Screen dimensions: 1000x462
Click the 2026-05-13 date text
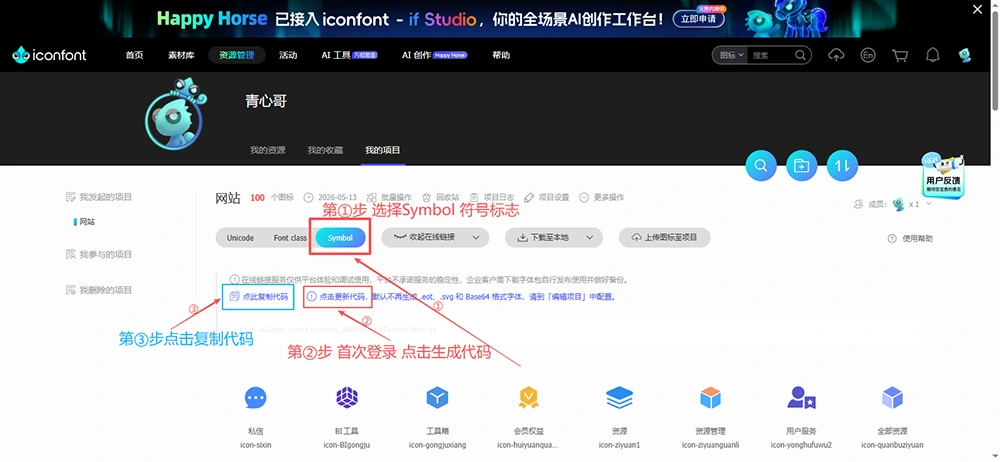point(336,198)
